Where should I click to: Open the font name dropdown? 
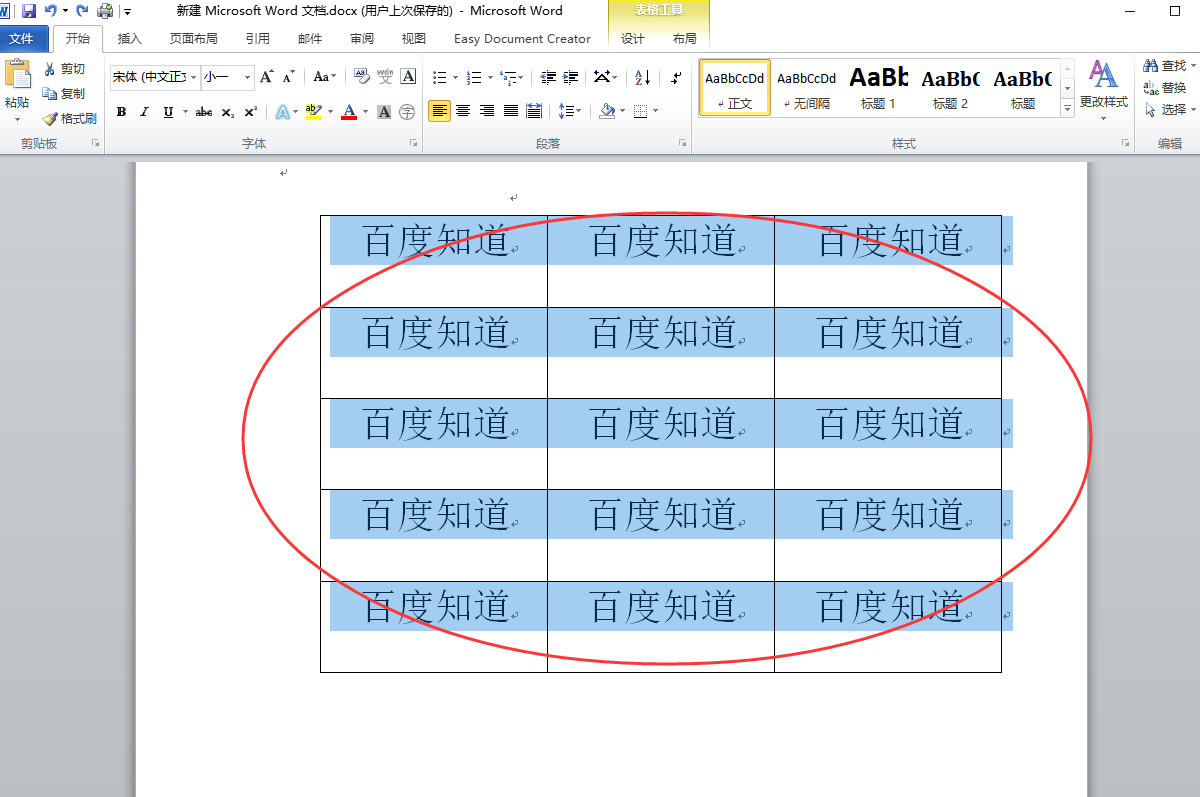(195, 77)
